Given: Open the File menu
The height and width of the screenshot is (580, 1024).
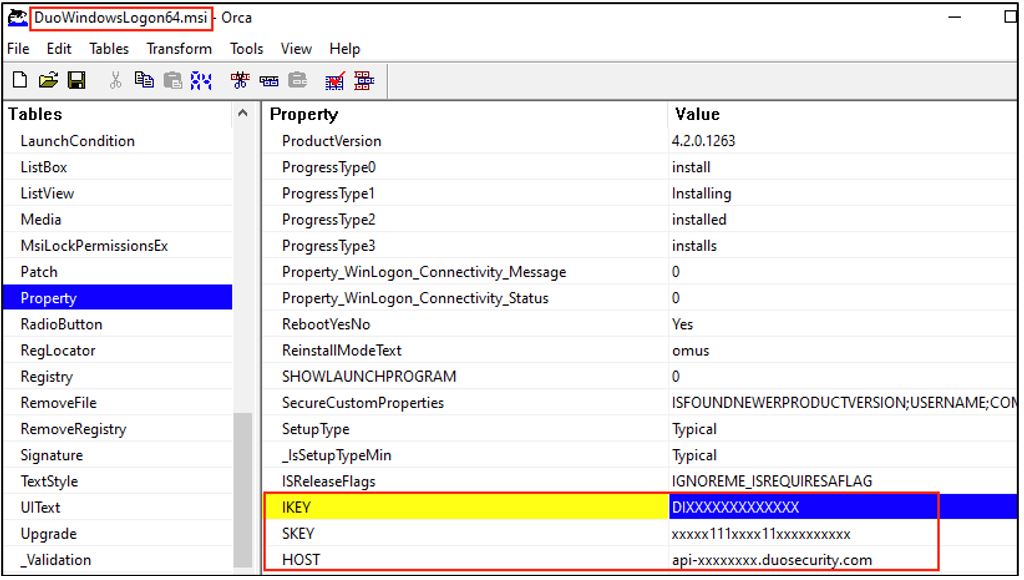Looking at the screenshot, I should coord(18,49).
